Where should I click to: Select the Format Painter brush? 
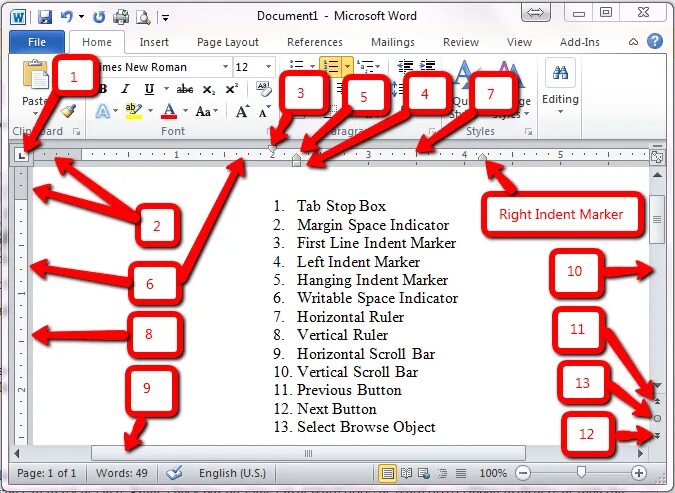pos(68,111)
